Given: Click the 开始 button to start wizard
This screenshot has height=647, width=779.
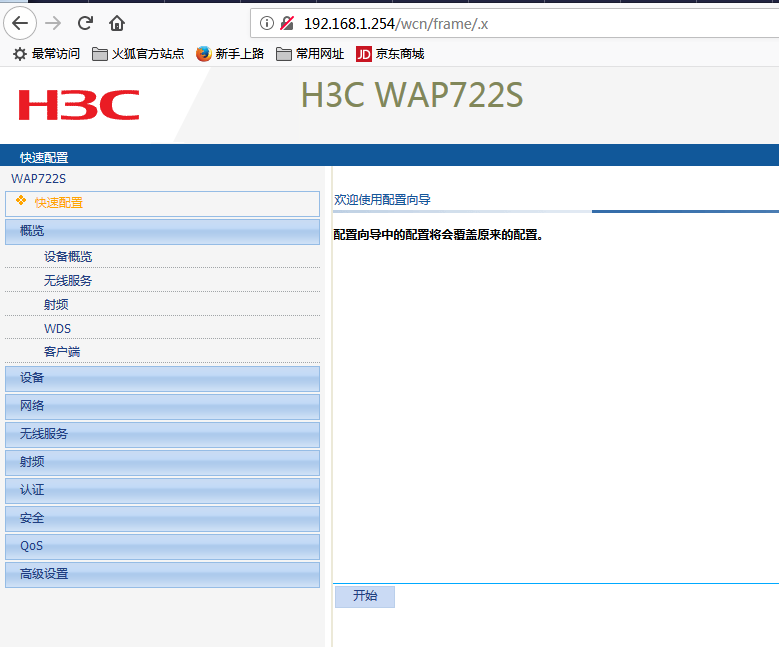Looking at the screenshot, I should click(x=365, y=596).
